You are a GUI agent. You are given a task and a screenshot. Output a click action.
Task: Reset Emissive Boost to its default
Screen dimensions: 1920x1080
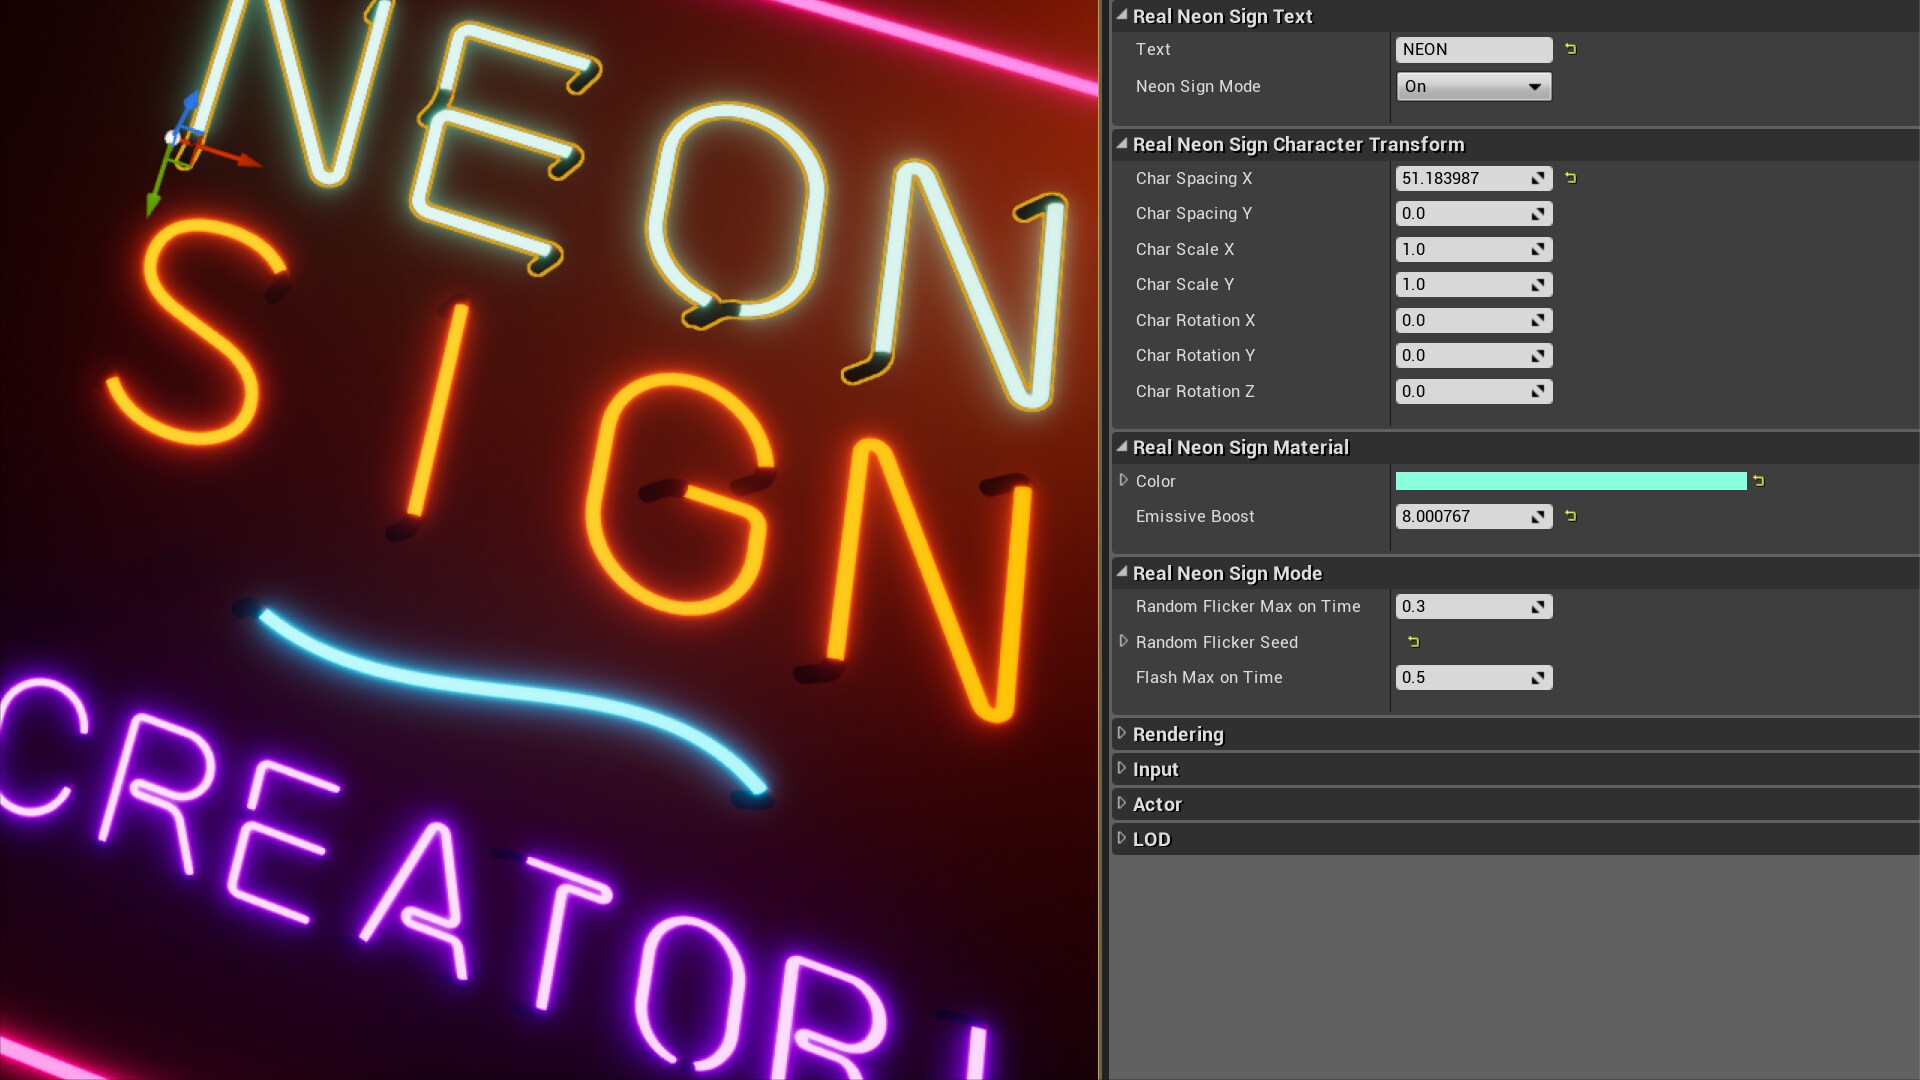(1568, 516)
